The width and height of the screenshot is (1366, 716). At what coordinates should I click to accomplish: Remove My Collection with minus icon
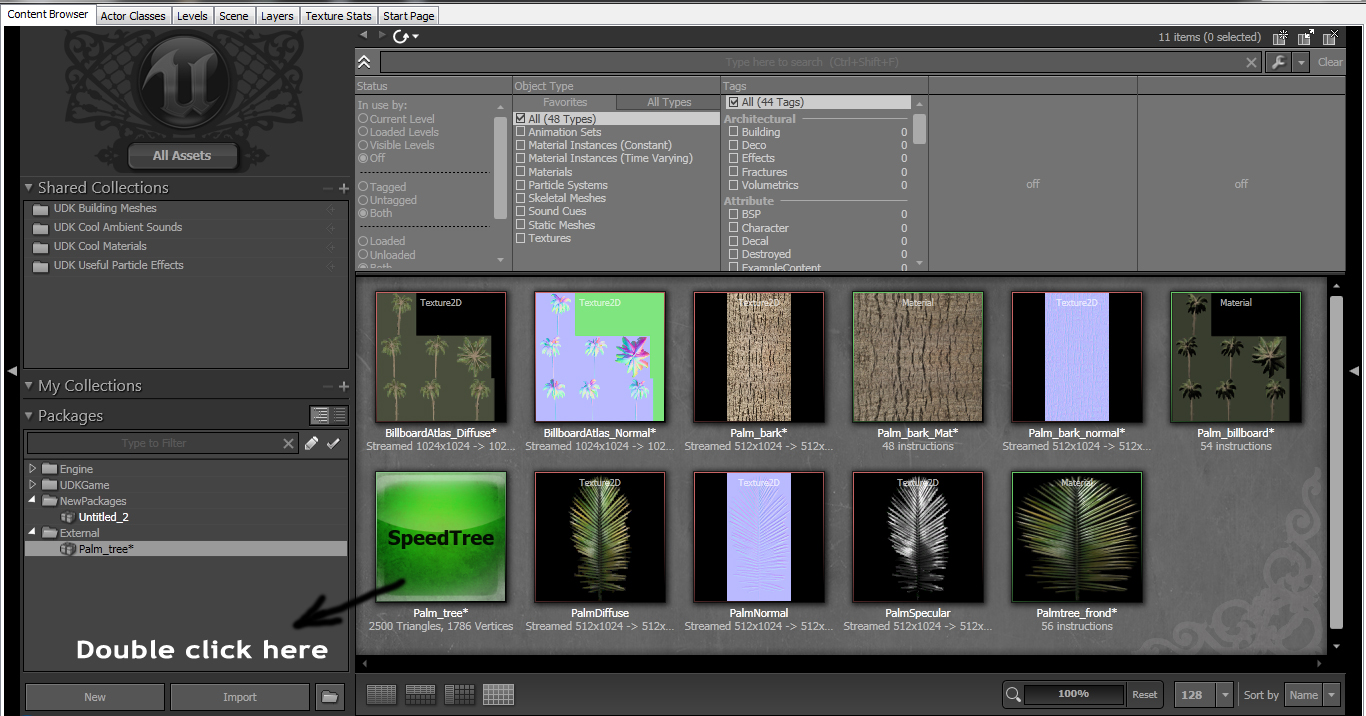pos(328,386)
